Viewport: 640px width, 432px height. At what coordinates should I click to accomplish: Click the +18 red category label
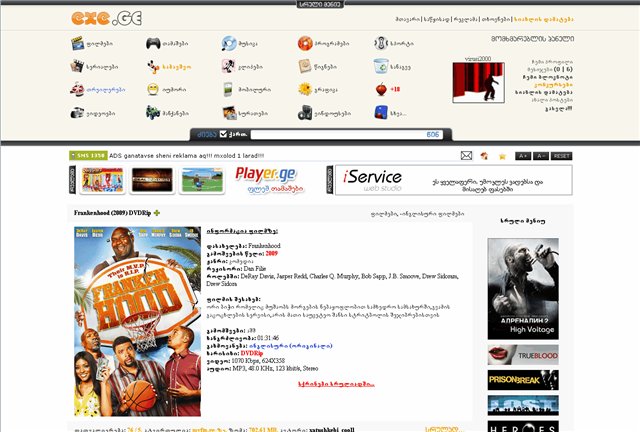pos(395,89)
